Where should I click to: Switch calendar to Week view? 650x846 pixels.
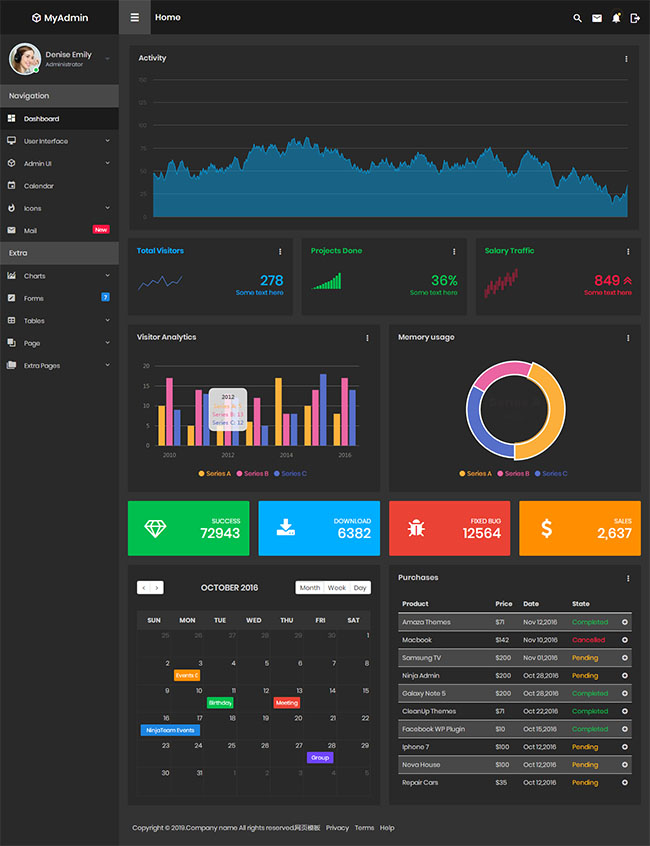click(337, 588)
